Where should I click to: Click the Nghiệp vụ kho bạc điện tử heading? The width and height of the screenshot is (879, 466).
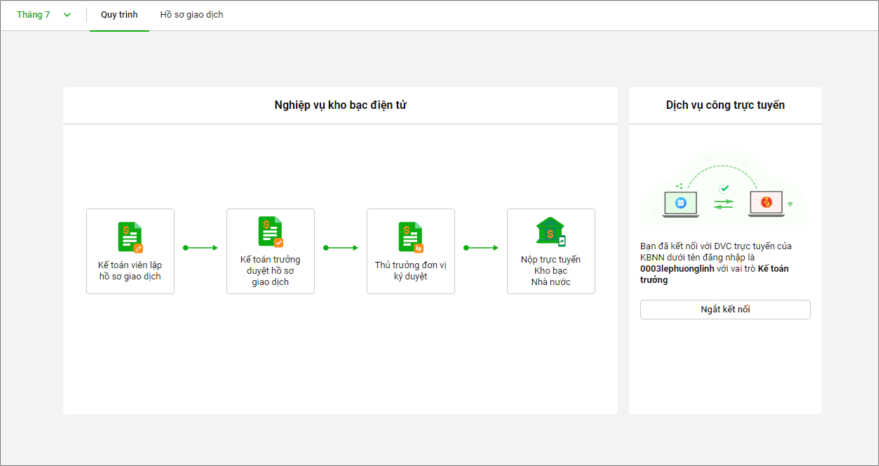point(340,105)
